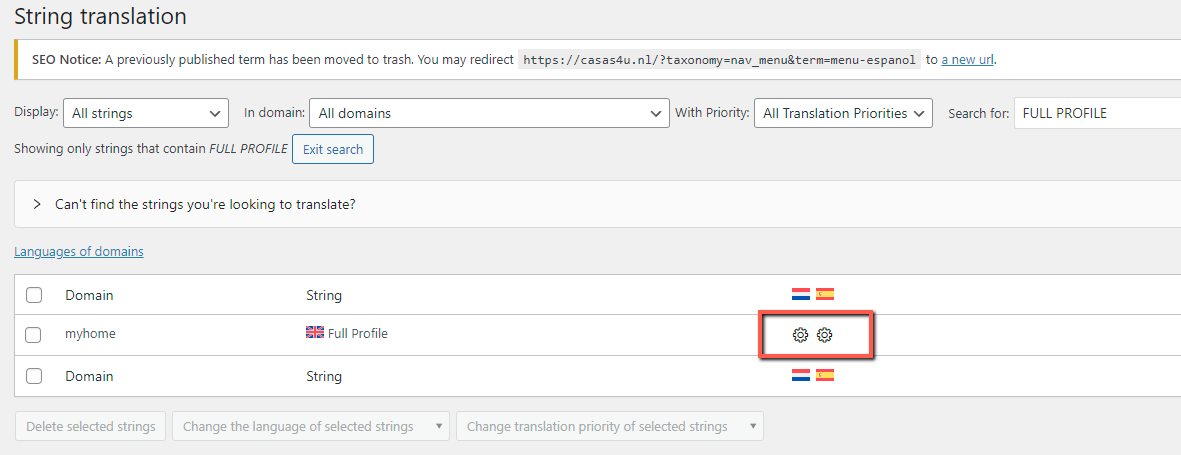Open "Change translation priority of selected strings" dropdown
The width and height of the screenshot is (1181, 455).
click(x=610, y=426)
